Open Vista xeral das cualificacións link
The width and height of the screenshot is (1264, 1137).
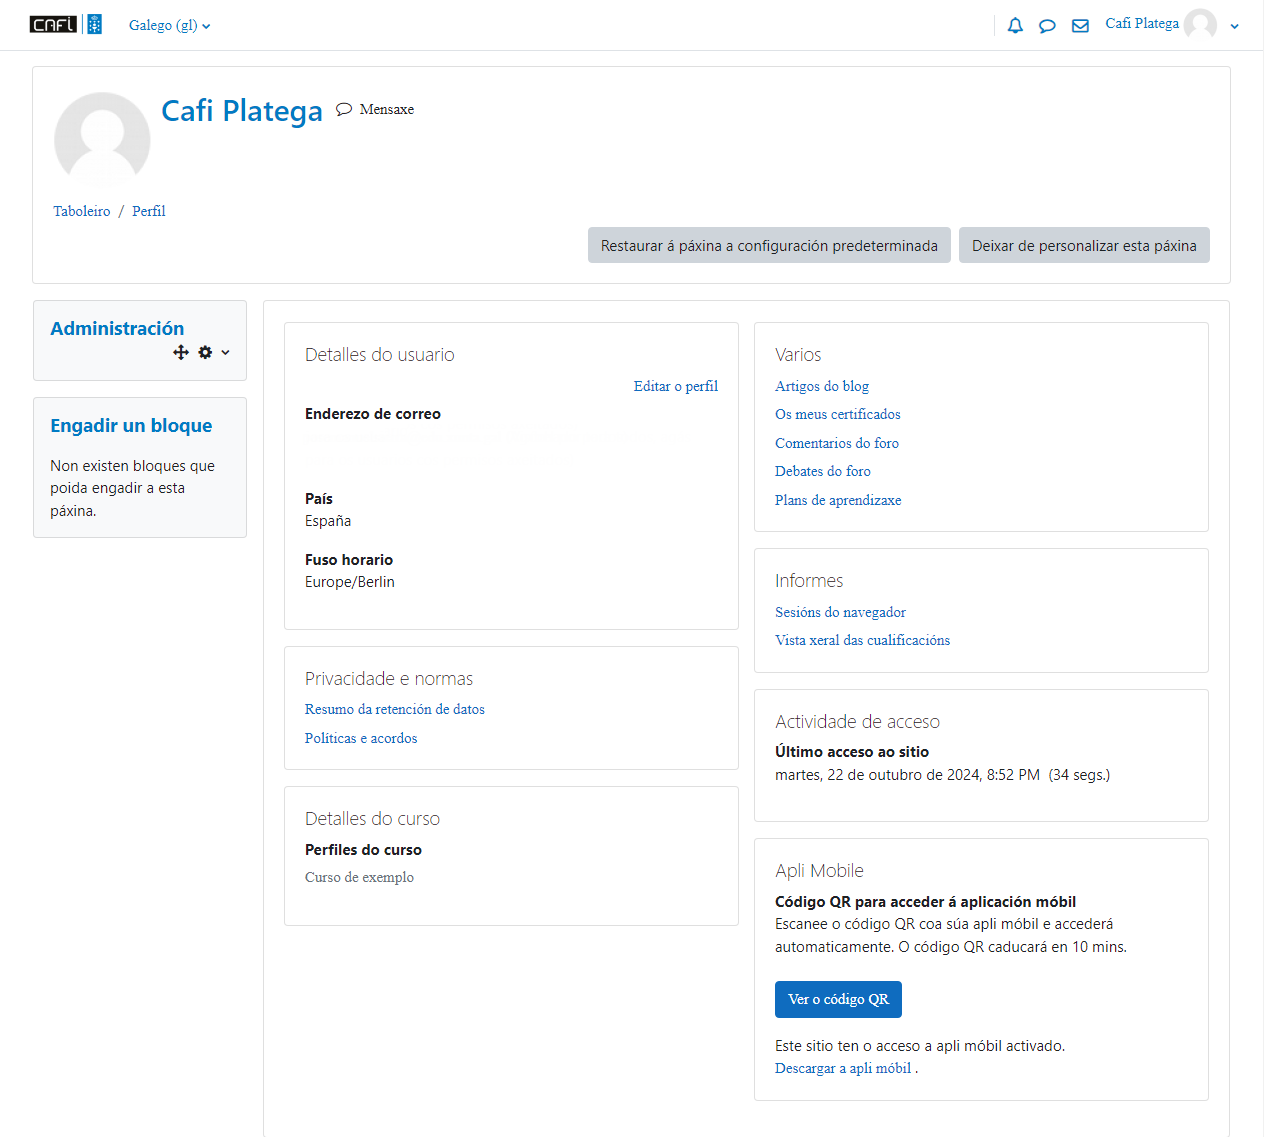tap(862, 640)
